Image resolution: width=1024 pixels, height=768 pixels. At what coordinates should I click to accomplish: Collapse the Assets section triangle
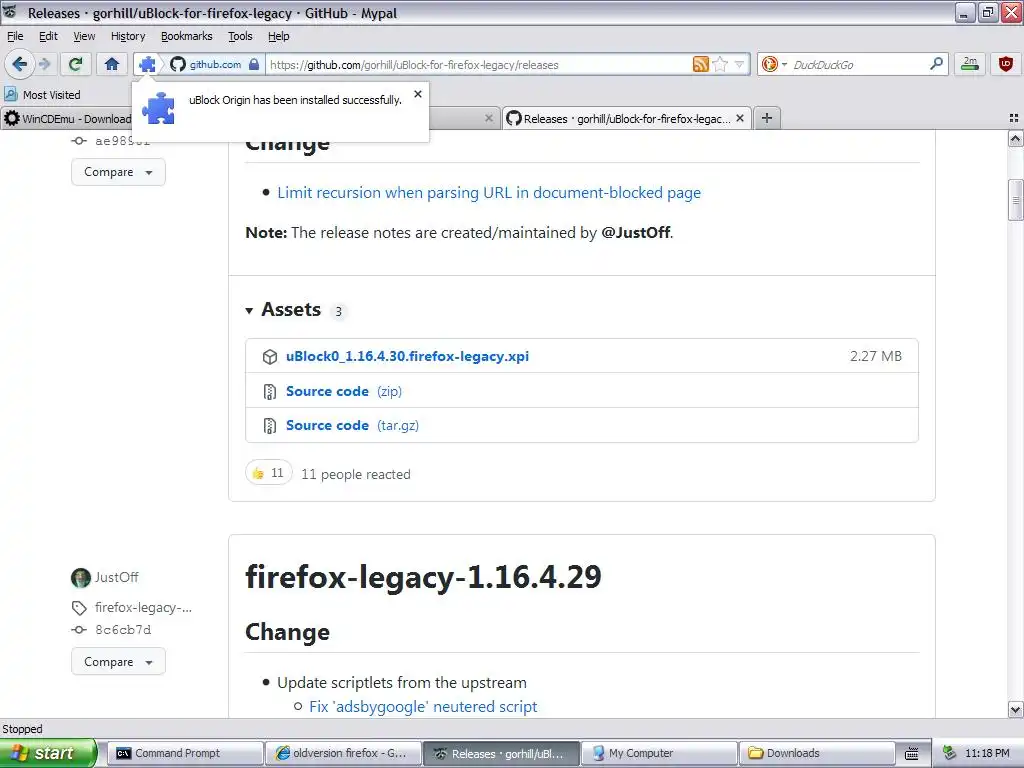(249, 311)
